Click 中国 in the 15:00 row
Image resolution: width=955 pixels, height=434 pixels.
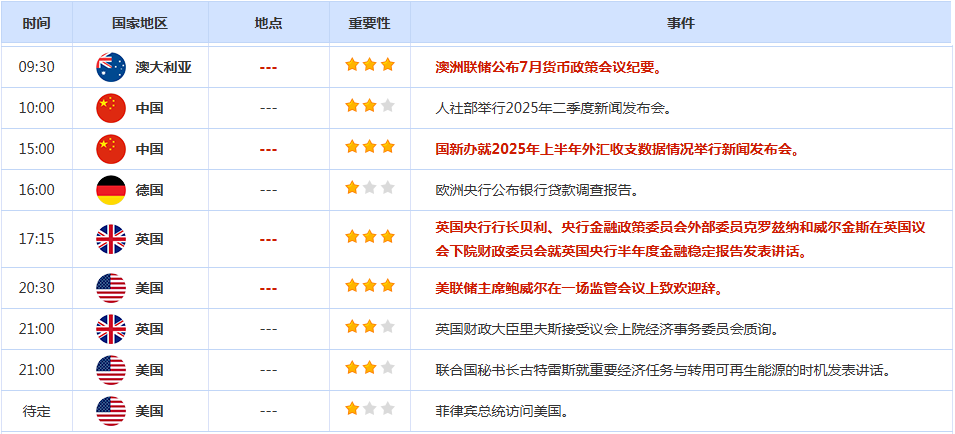pyautogui.click(x=149, y=150)
